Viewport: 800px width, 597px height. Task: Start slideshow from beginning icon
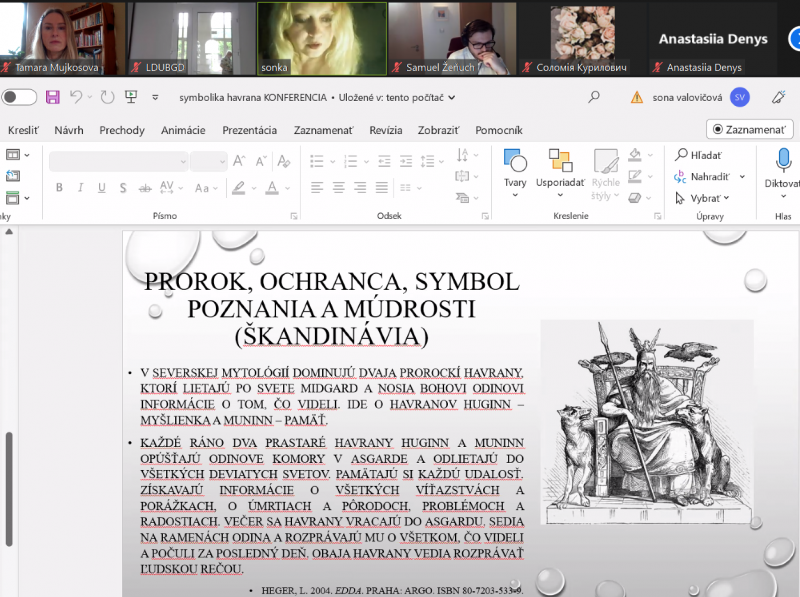coord(131,97)
